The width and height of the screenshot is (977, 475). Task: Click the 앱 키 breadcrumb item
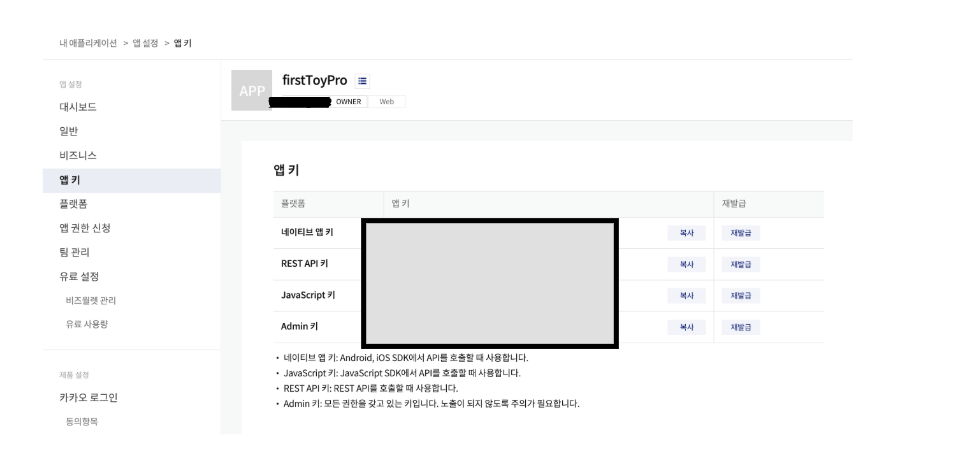pos(183,43)
